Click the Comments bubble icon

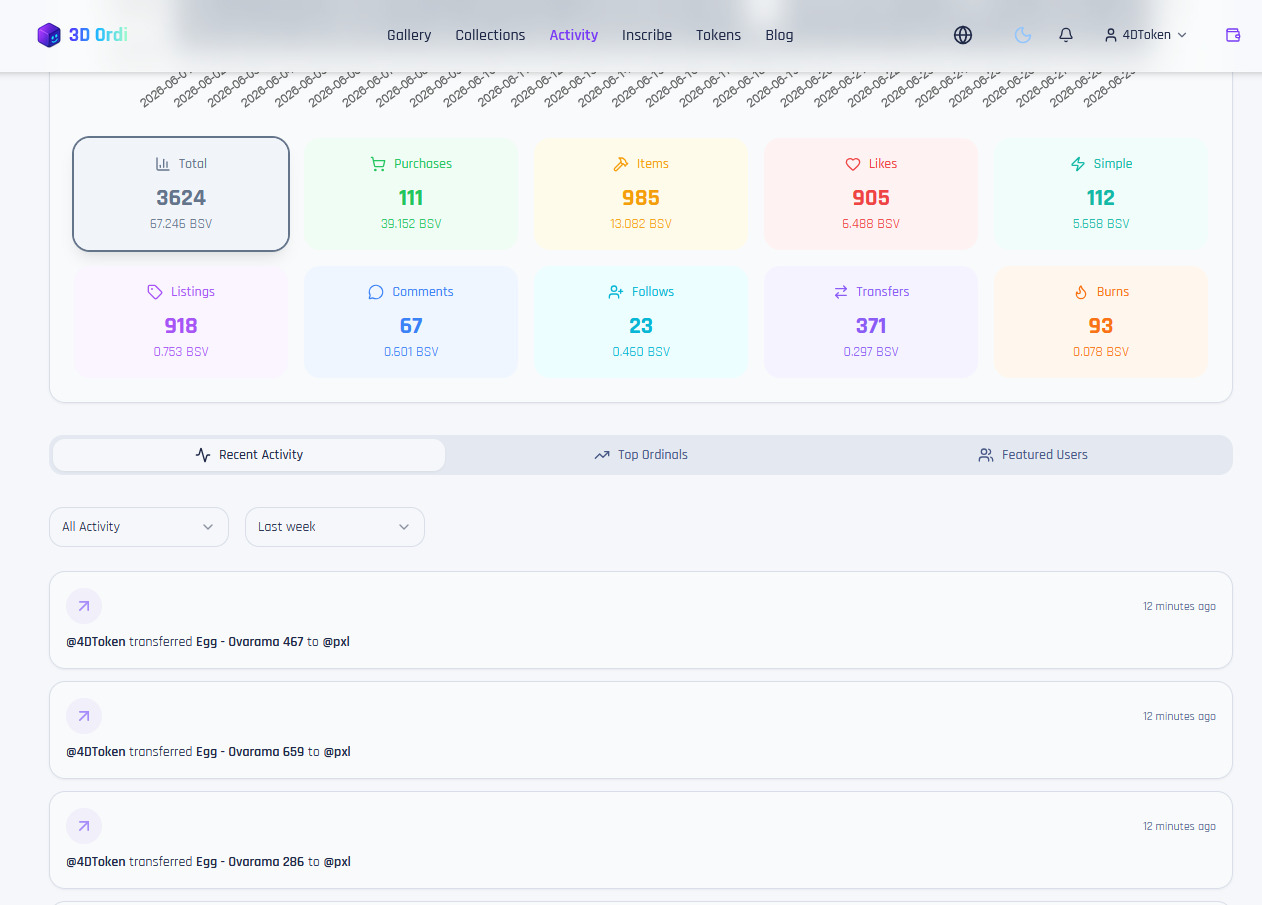pyautogui.click(x=376, y=292)
